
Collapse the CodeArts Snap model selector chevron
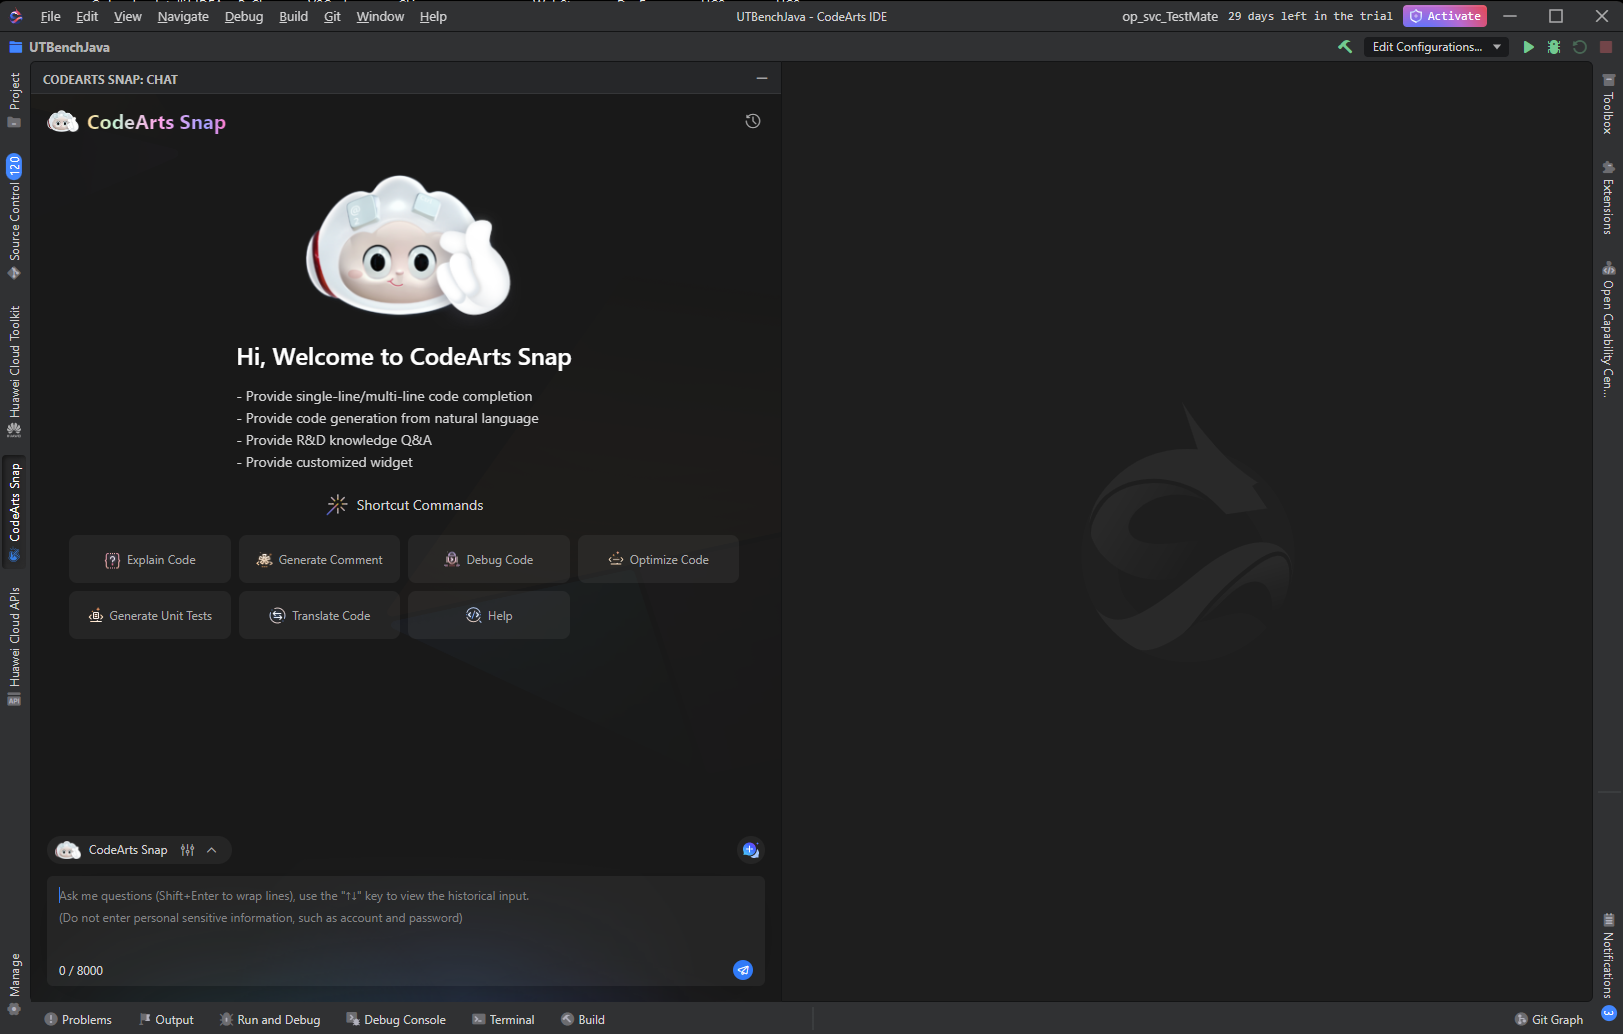(210, 849)
